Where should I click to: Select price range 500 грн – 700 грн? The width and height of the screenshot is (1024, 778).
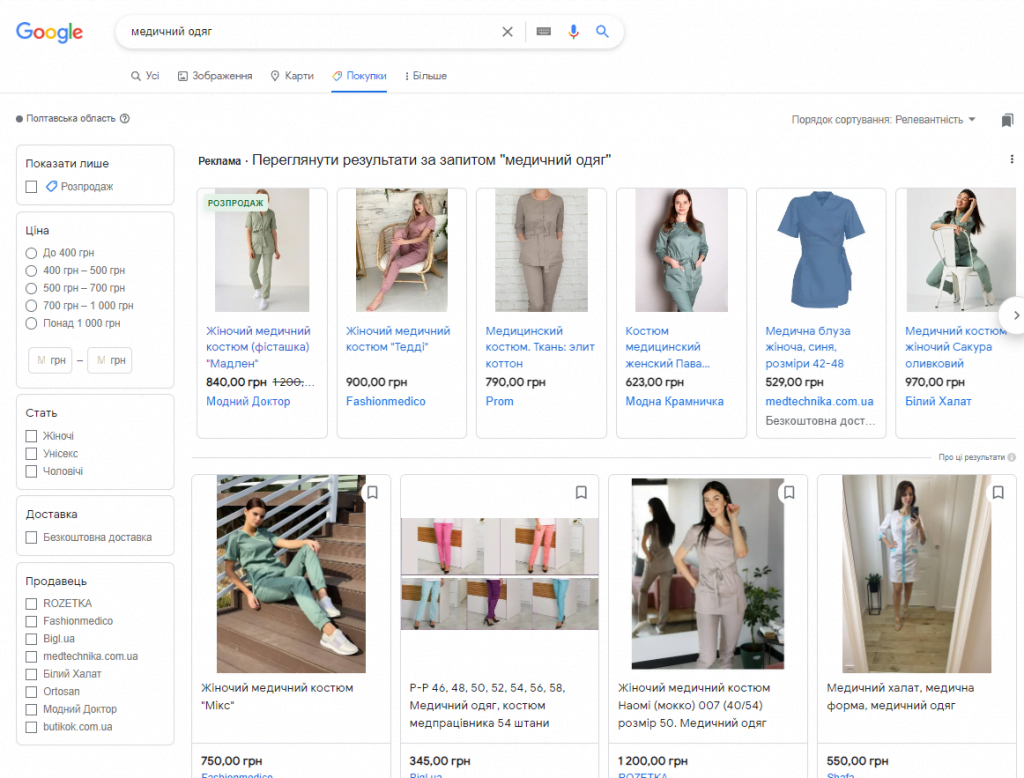31,288
